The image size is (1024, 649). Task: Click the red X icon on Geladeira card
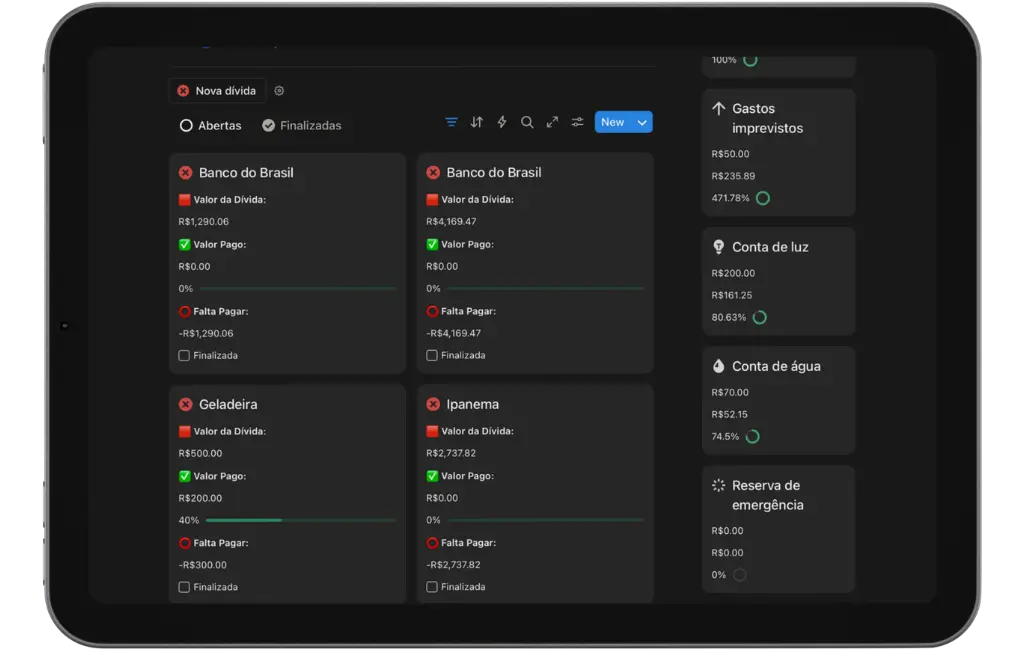click(x=185, y=404)
